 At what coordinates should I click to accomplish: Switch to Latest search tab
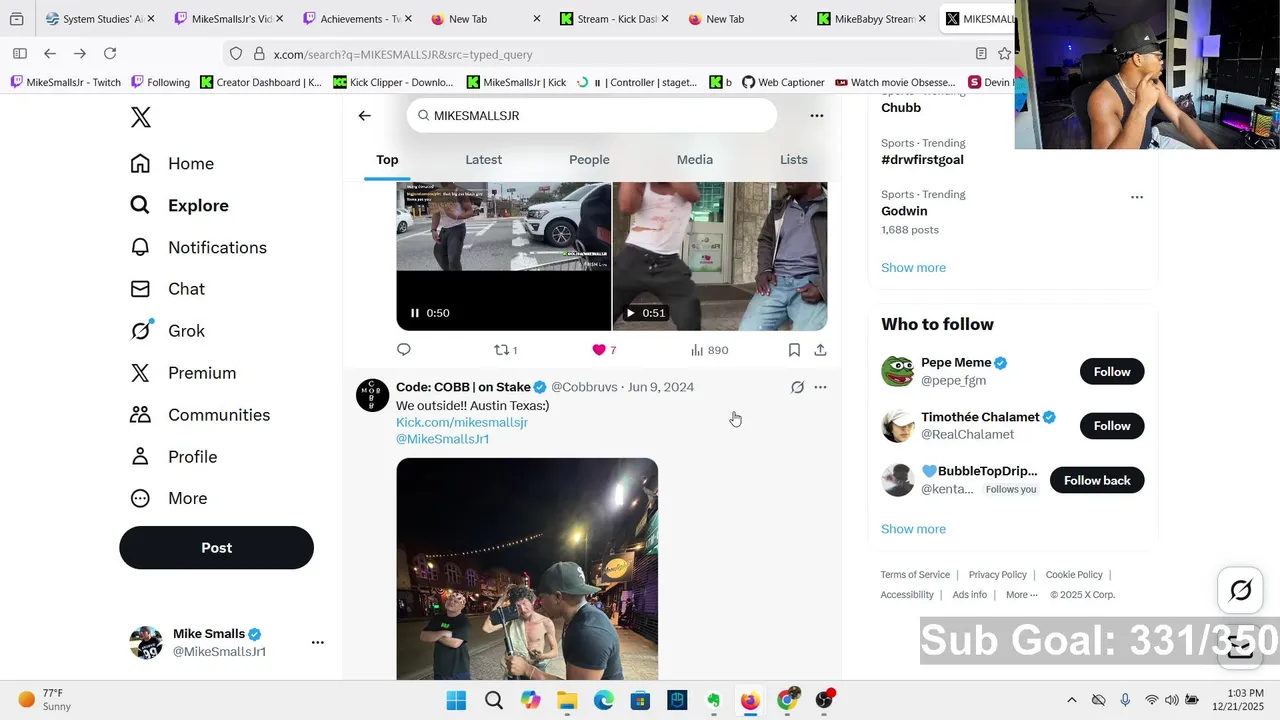tap(483, 160)
